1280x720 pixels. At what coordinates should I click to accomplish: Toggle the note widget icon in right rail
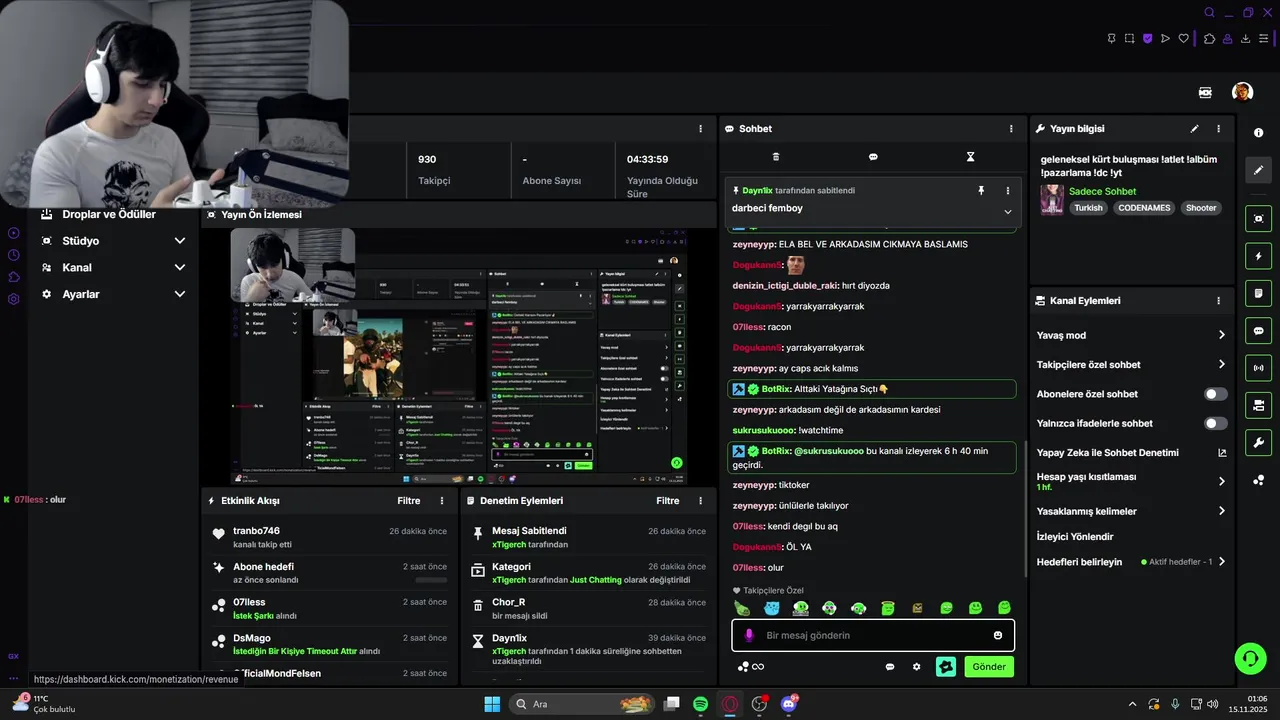click(1258, 293)
